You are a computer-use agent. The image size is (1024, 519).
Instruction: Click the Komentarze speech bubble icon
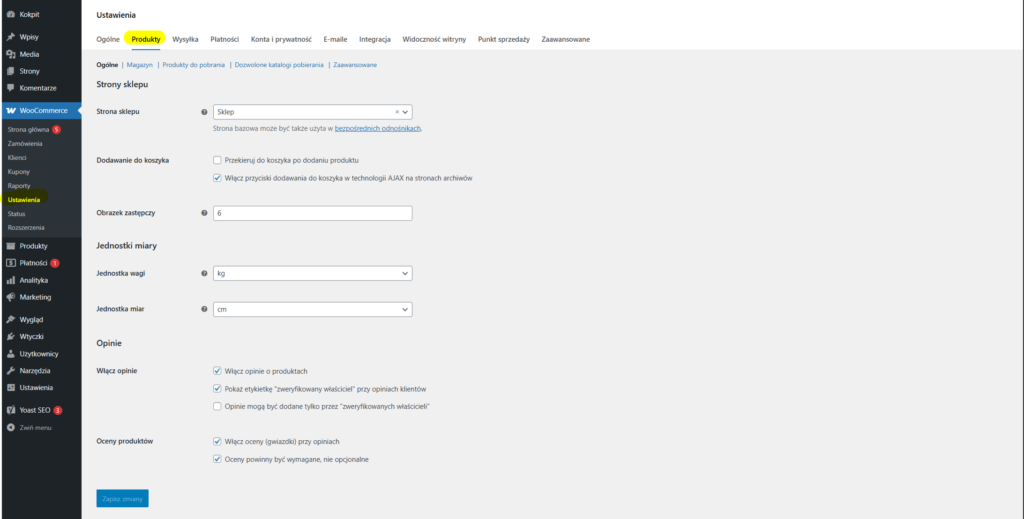10,88
